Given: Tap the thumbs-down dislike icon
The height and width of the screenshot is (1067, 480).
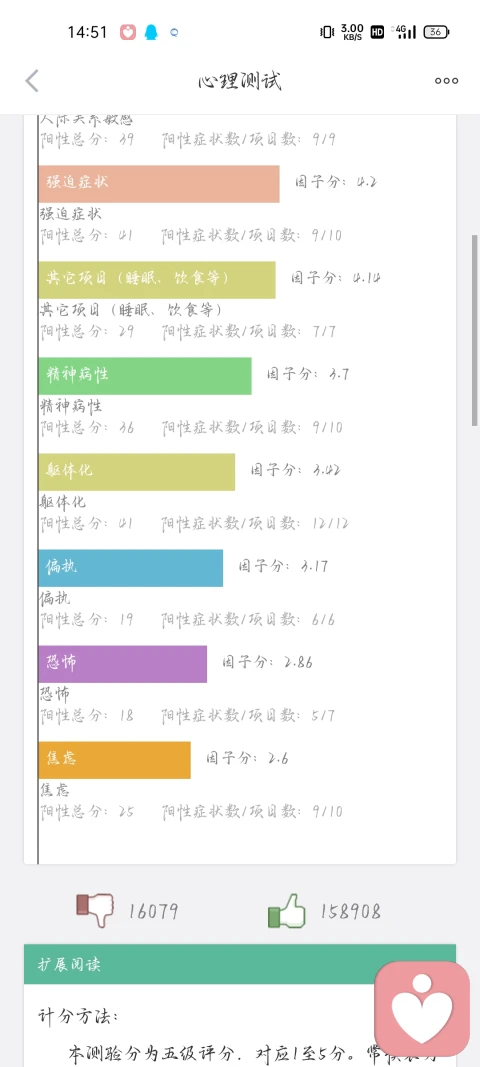Looking at the screenshot, I should coord(95,910).
